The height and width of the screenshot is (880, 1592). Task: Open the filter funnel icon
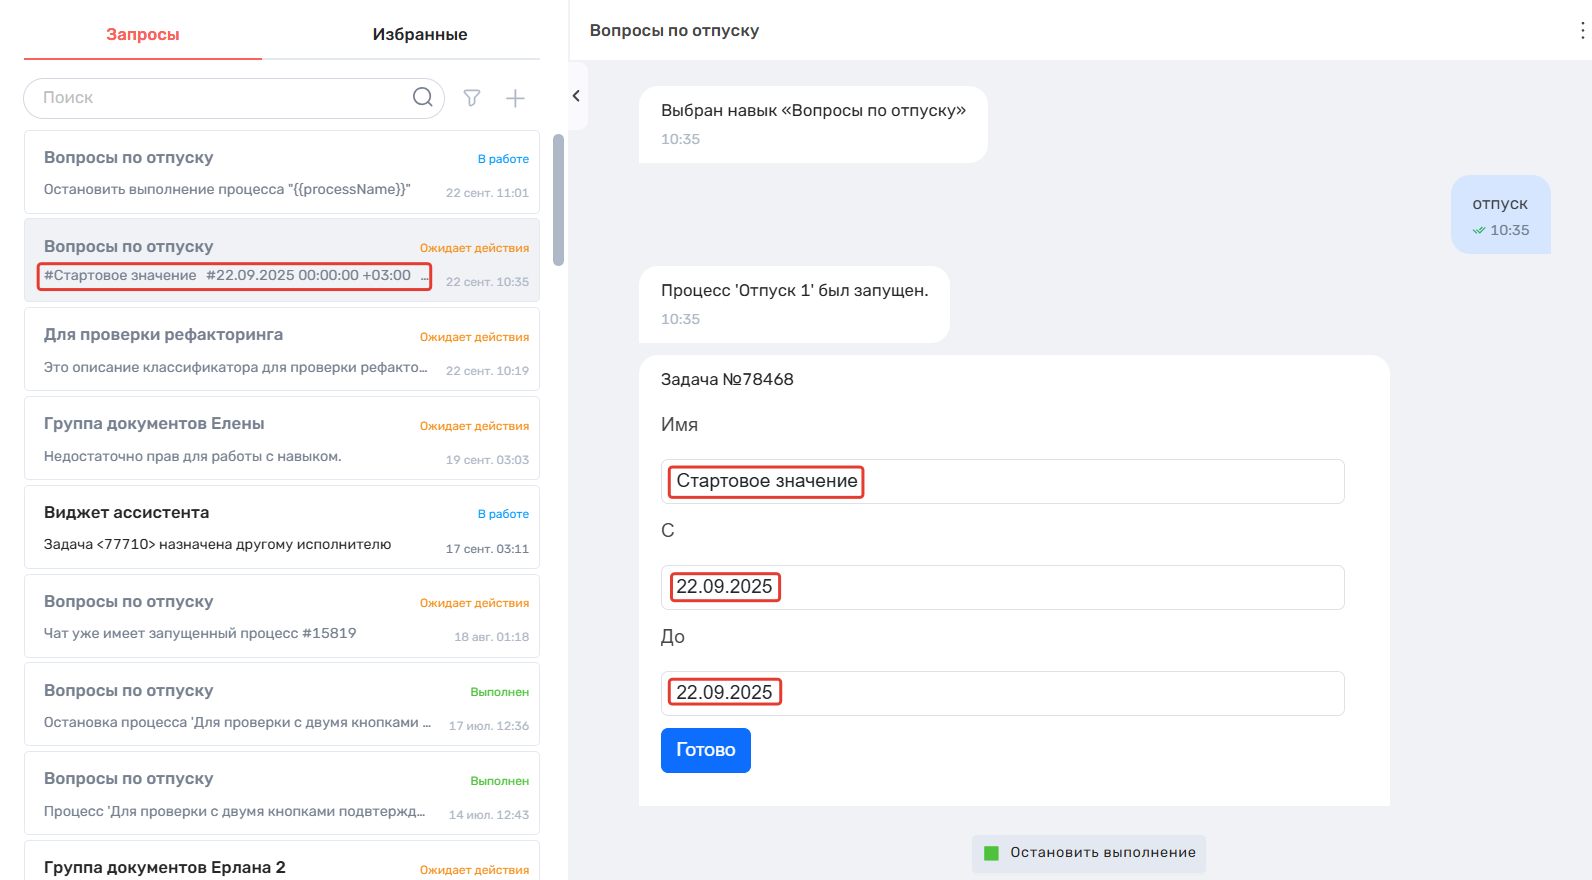(x=472, y=98)
